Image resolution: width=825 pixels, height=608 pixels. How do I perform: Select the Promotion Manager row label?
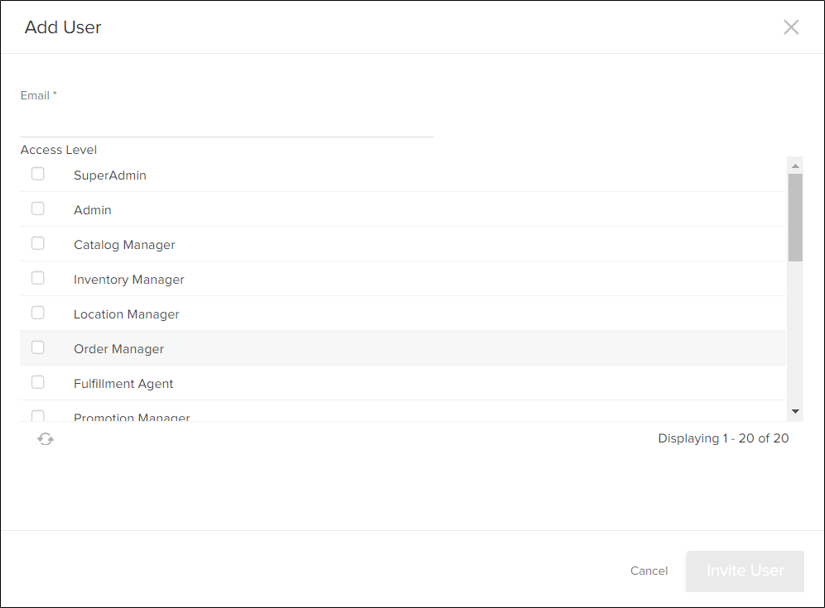pos(131,417)
